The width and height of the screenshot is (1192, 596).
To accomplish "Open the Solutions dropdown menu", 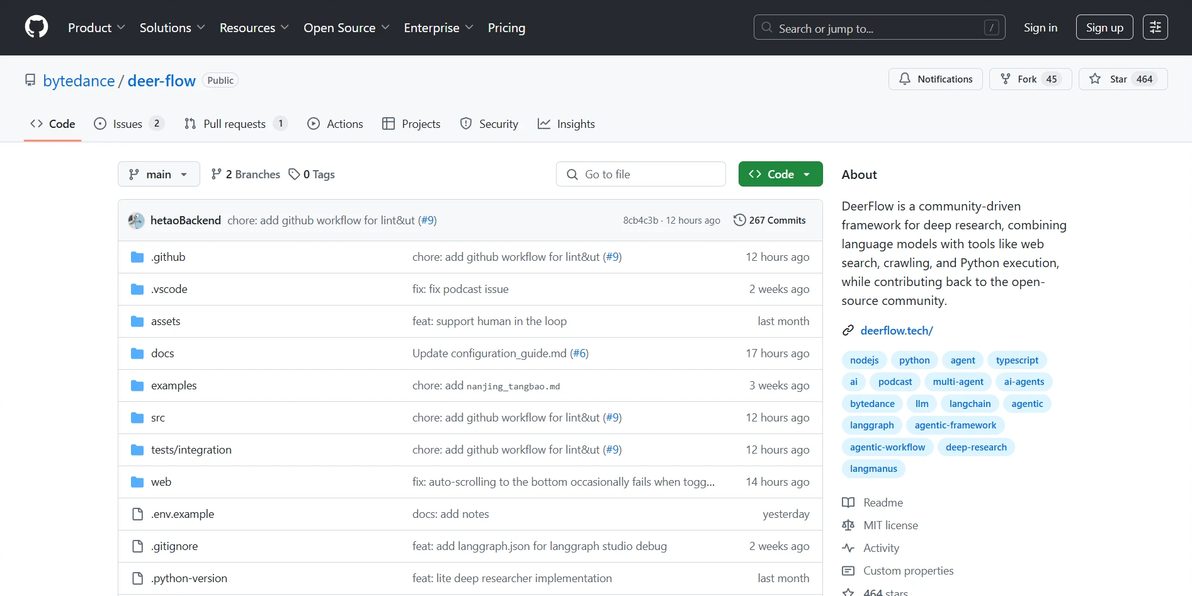I will 172,28.
